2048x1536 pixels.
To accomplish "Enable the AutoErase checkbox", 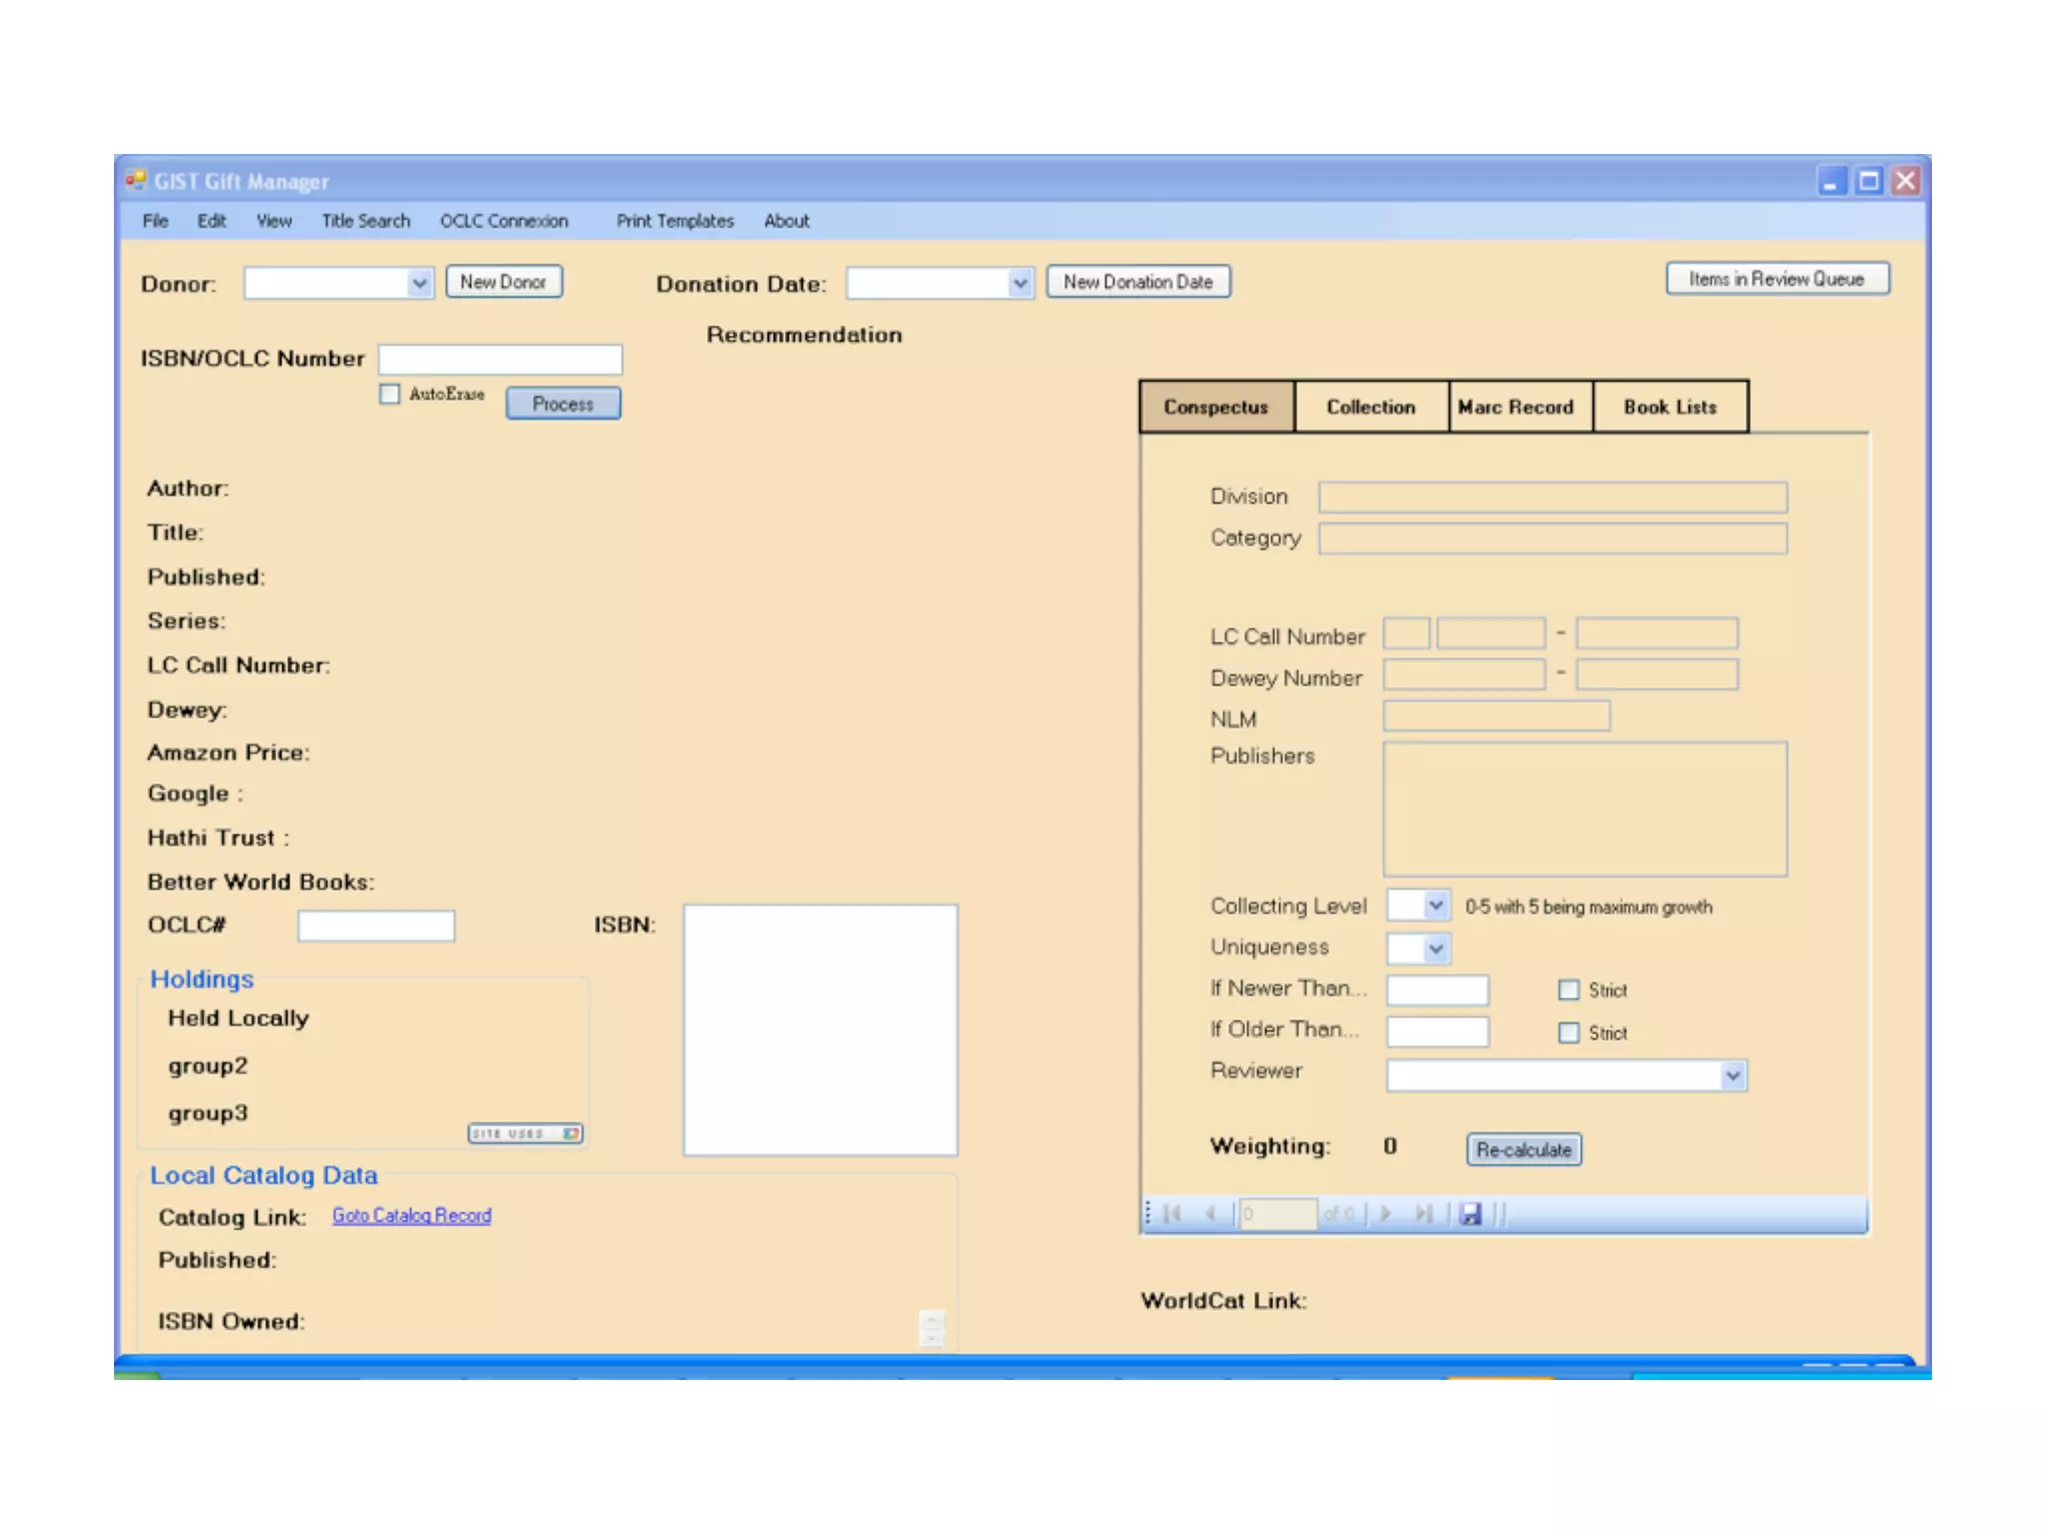I will pyautogui.click(x=390, y=394).
